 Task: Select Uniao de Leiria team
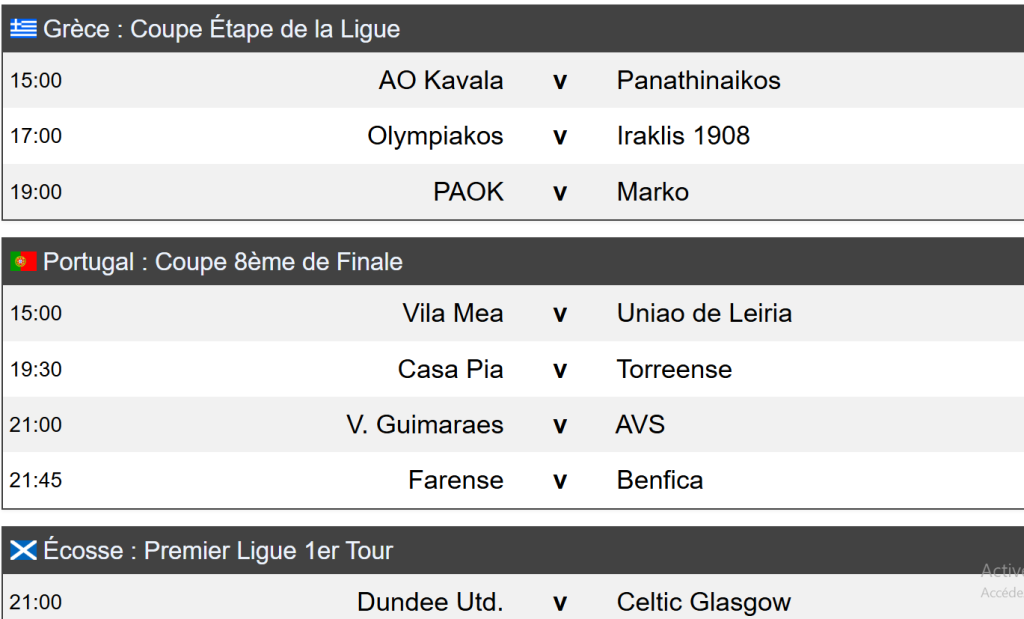click(704, 313)
